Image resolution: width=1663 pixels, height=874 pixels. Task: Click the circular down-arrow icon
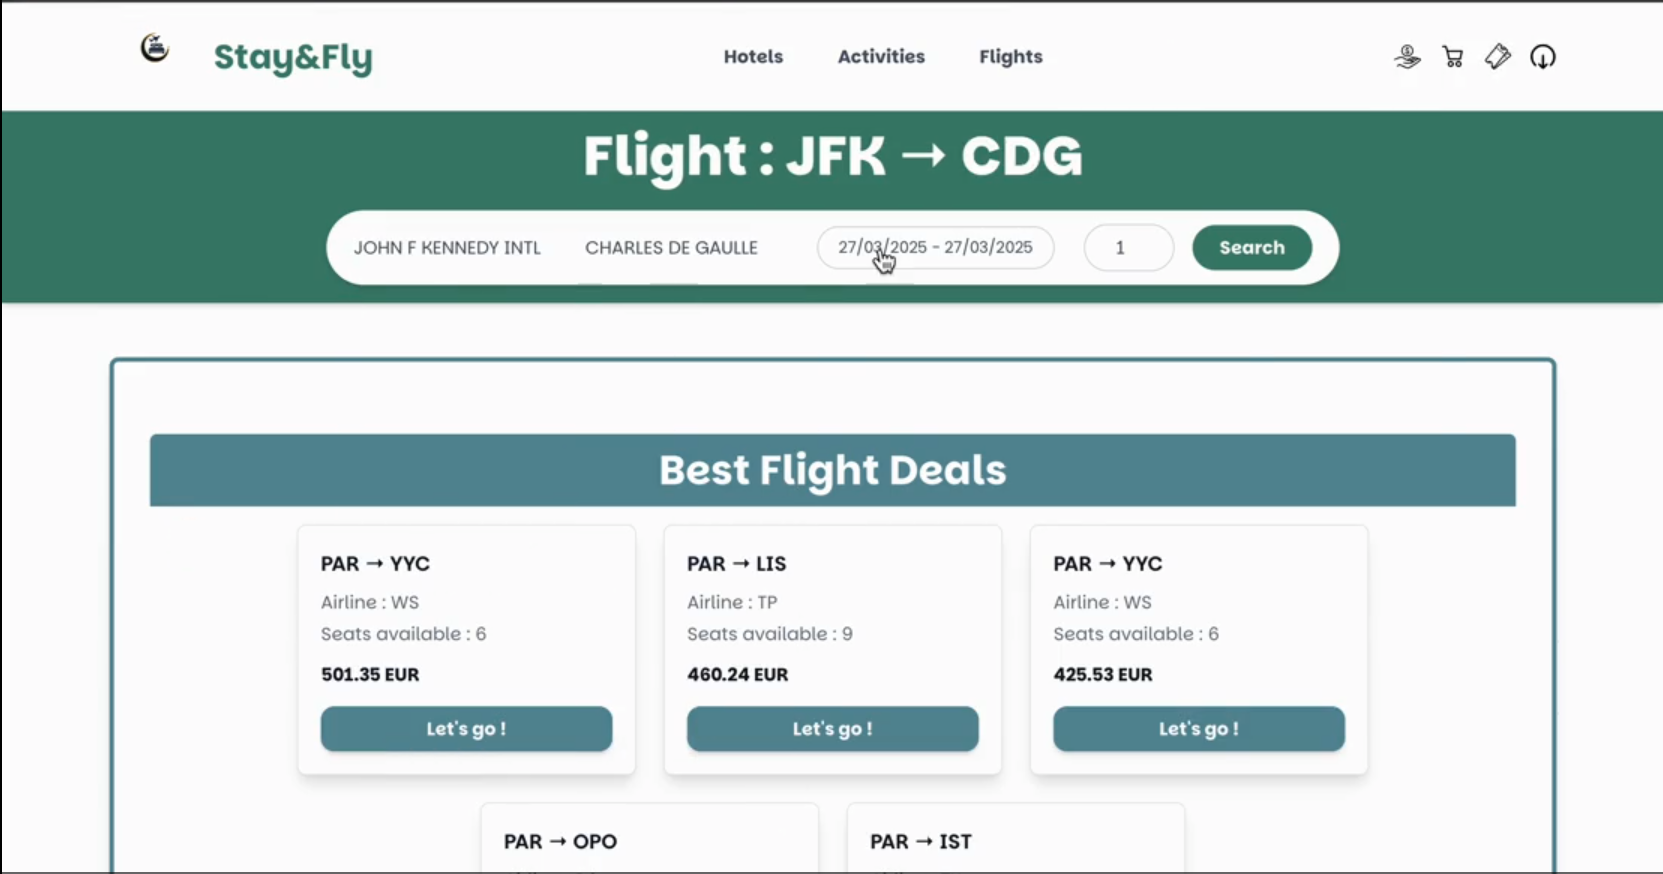pos(1543,57)
